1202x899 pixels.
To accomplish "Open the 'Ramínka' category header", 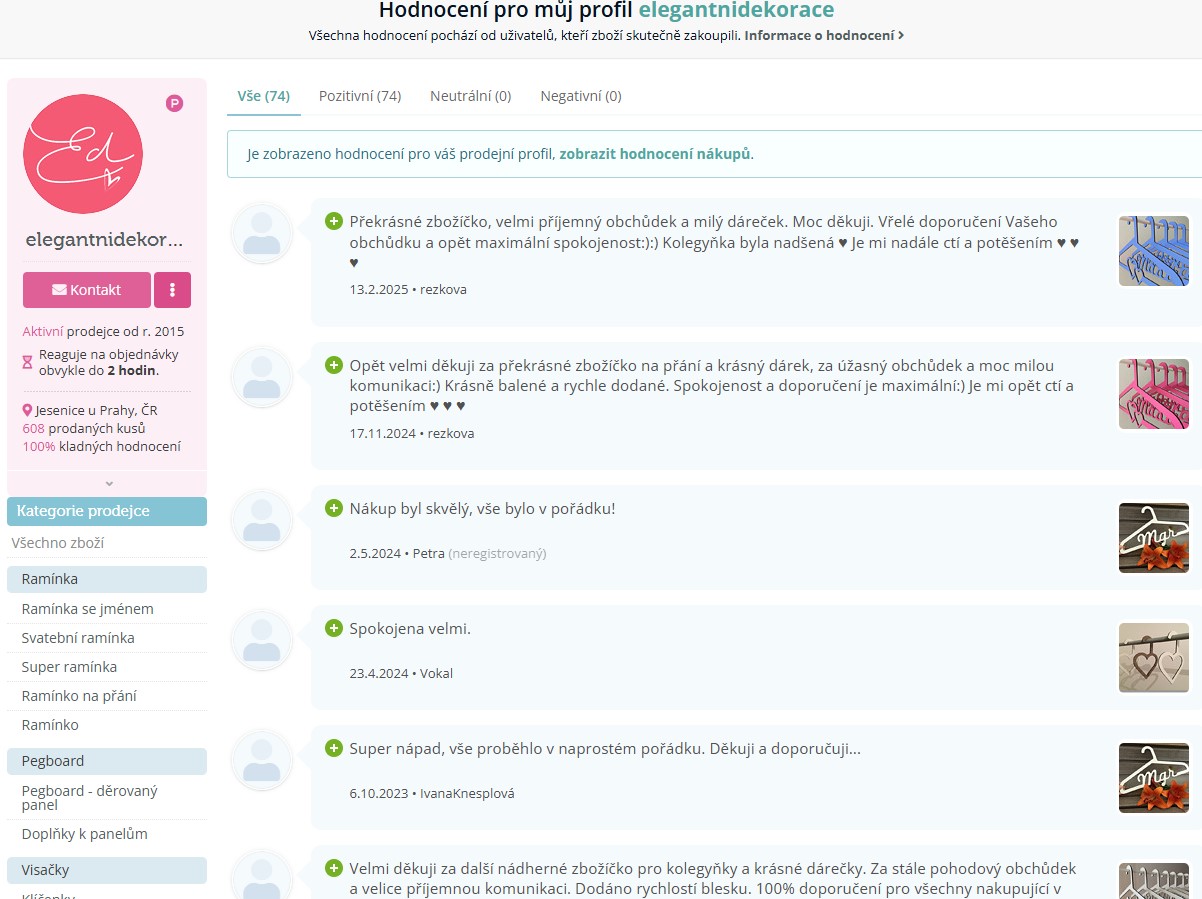I will (x=107, y=579).
